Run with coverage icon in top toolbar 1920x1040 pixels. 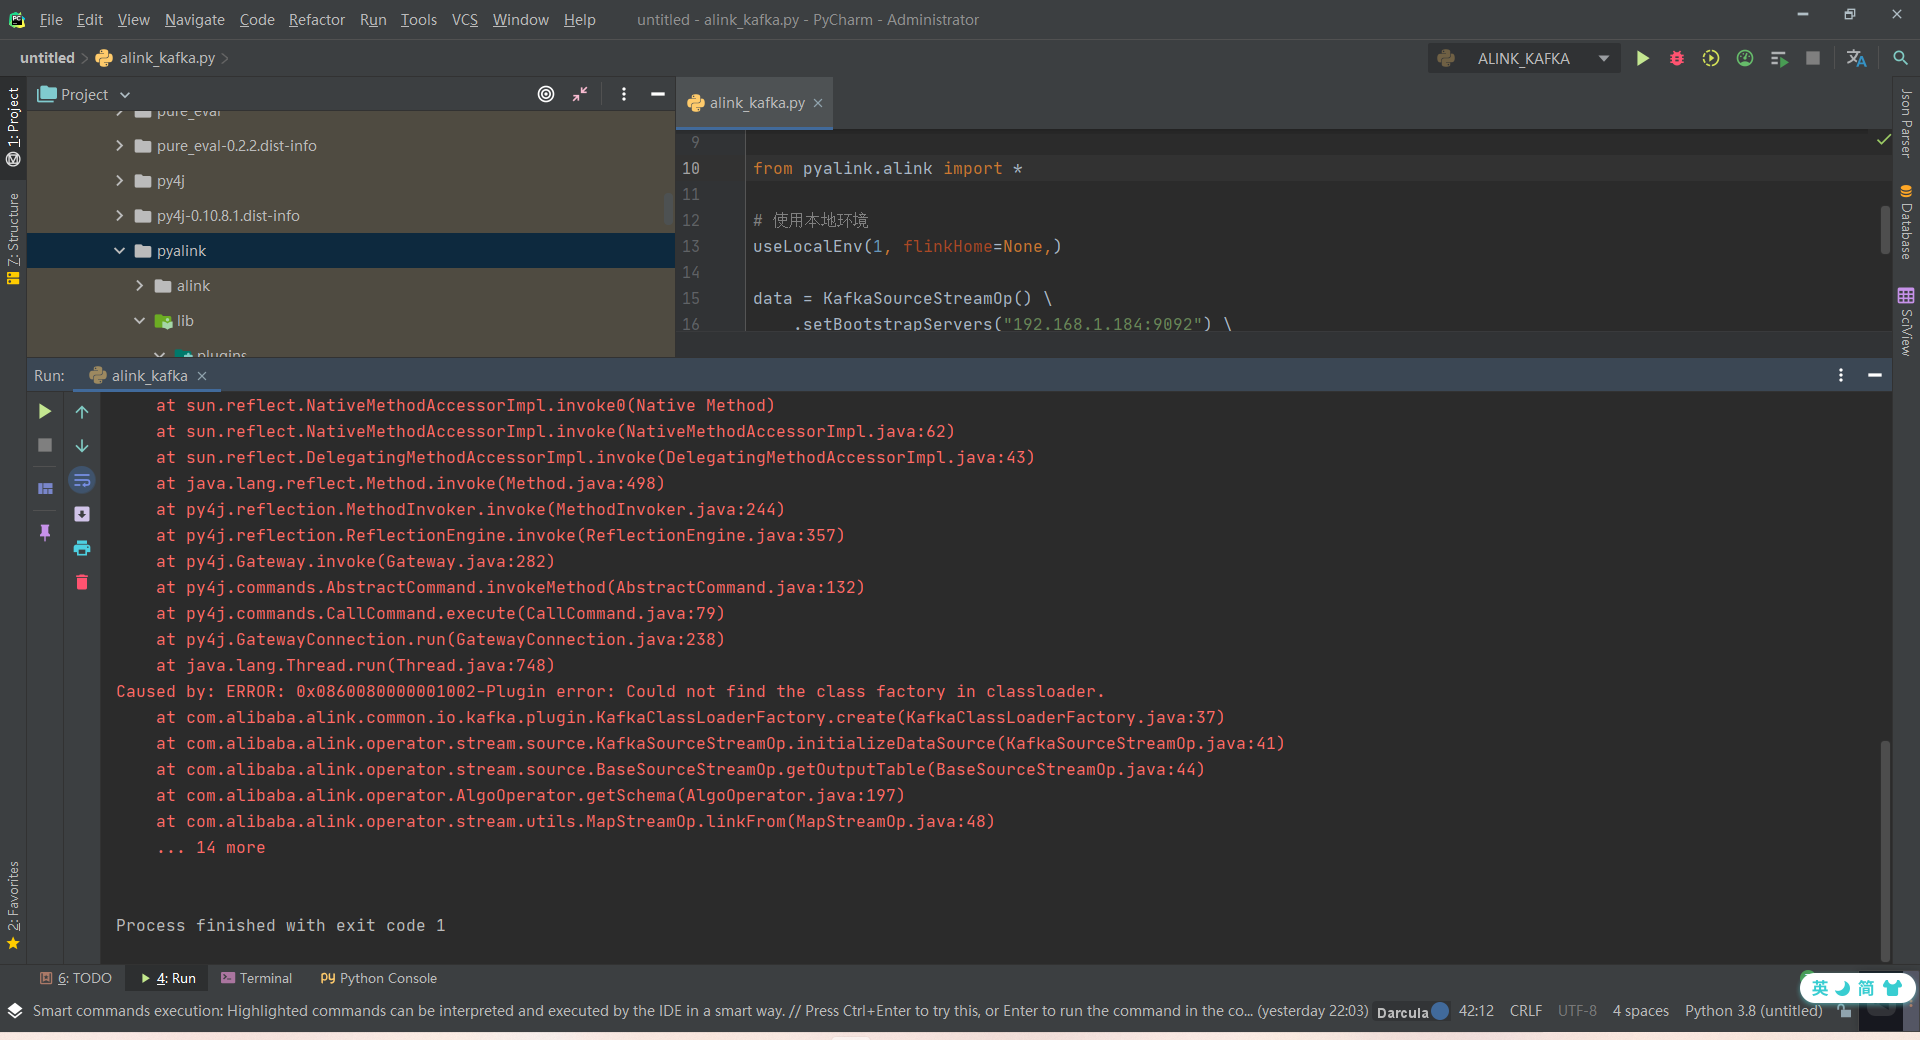pos(1711,59)
